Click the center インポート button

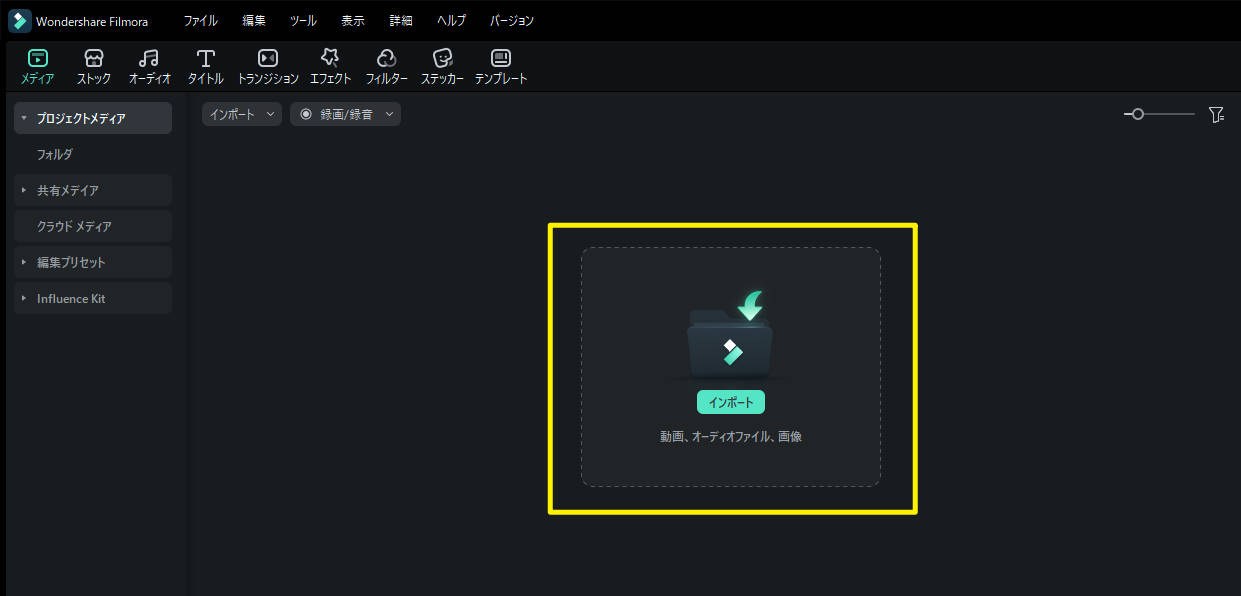(x=730, y=401)
